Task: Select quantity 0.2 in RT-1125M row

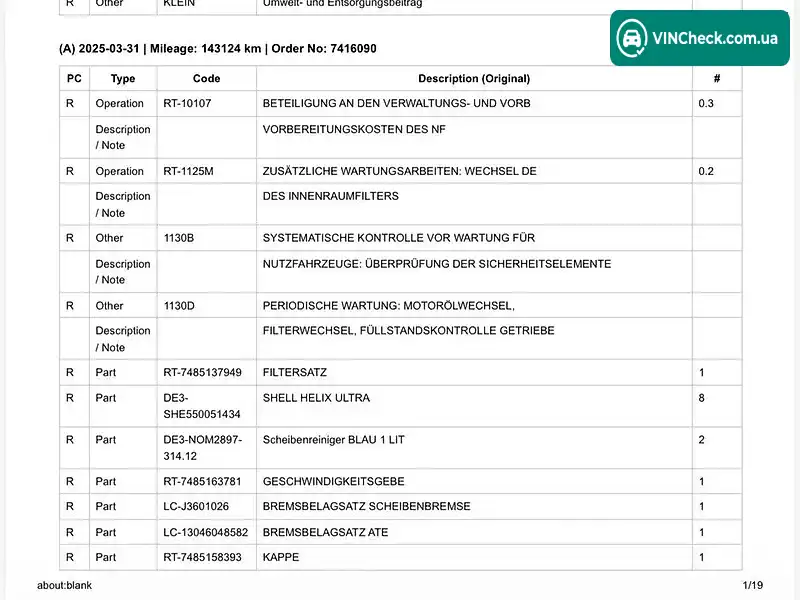Action: coord(706,171)
